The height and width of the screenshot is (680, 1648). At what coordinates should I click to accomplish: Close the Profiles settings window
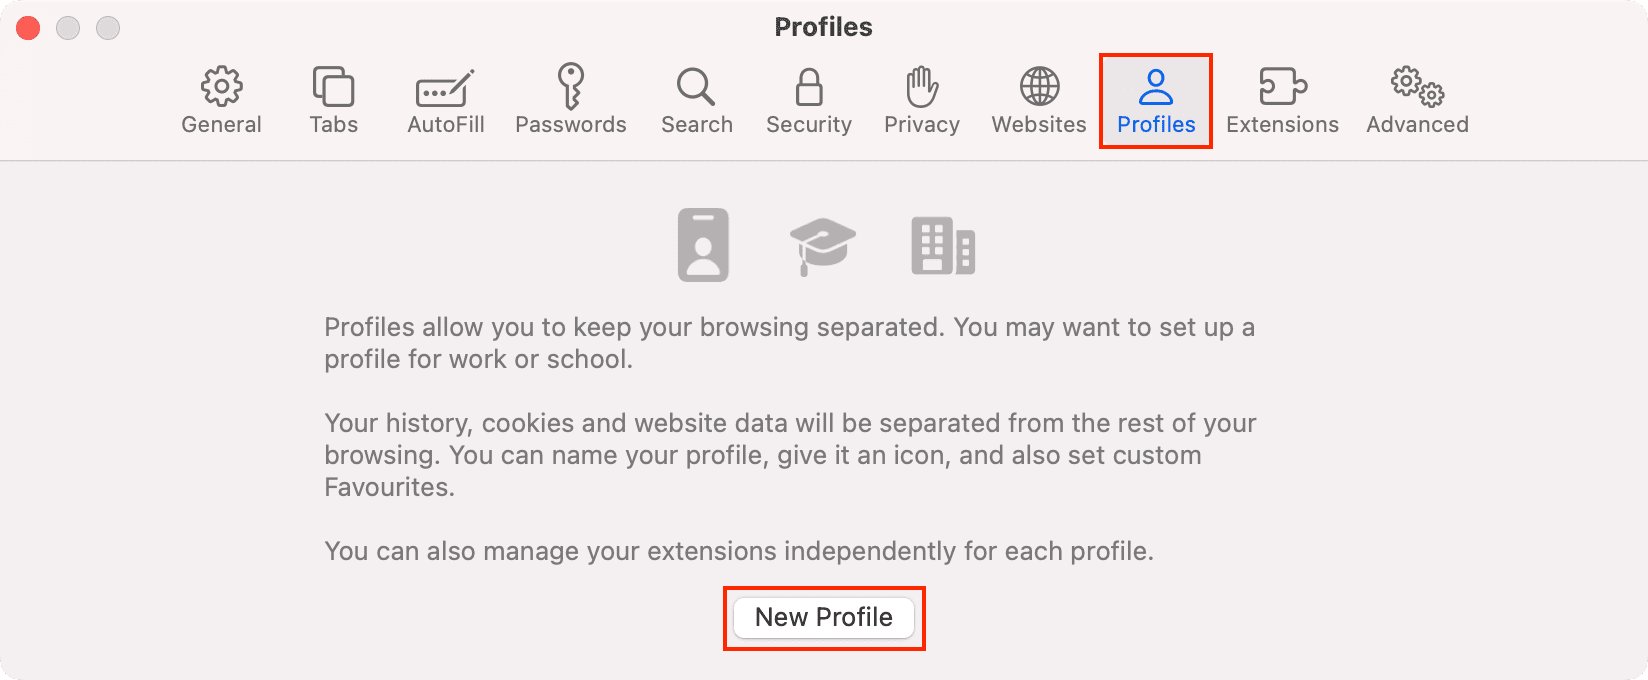28,28
